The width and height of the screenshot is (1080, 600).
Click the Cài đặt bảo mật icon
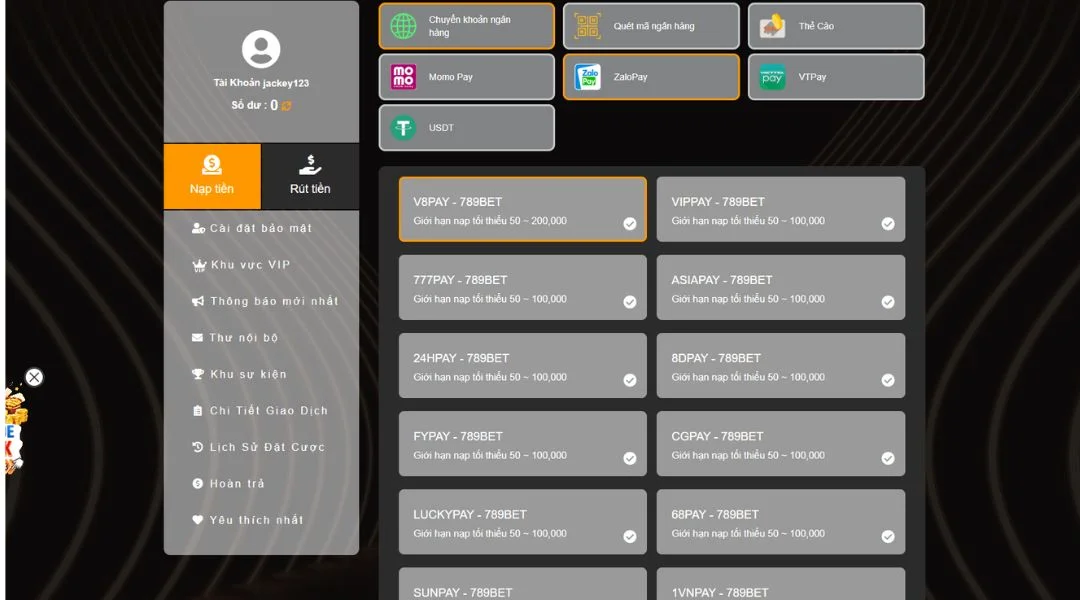coord(198,228)
